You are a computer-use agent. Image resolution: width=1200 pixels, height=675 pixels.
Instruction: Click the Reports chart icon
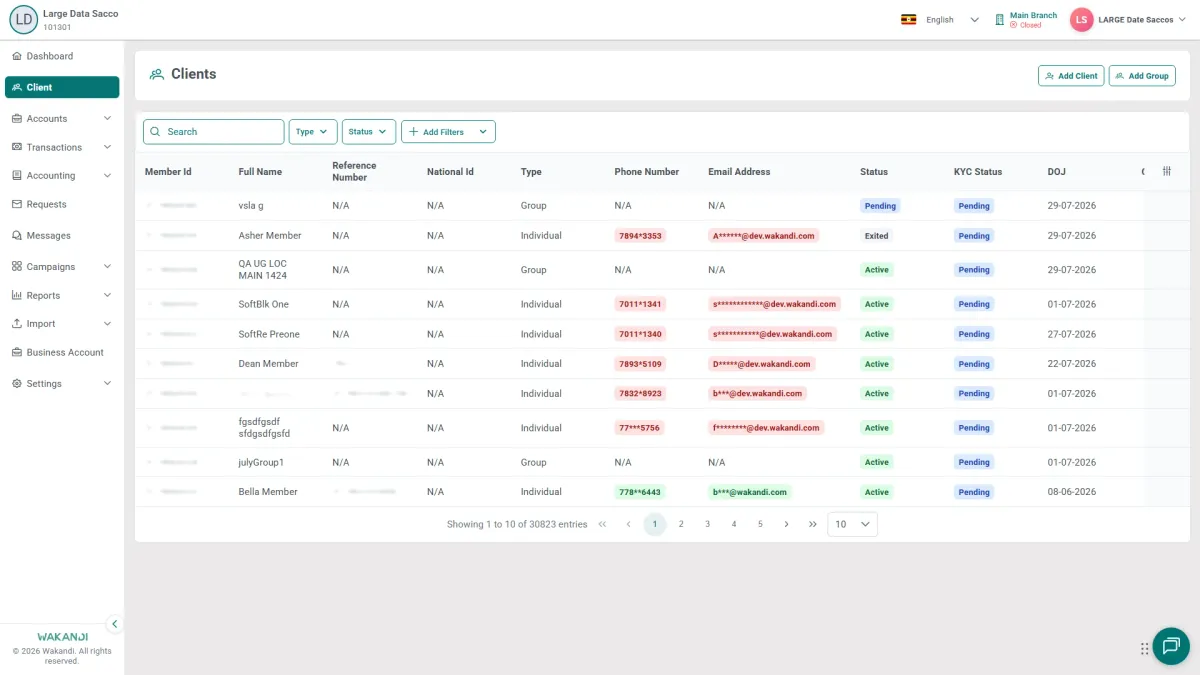(17, 295)
